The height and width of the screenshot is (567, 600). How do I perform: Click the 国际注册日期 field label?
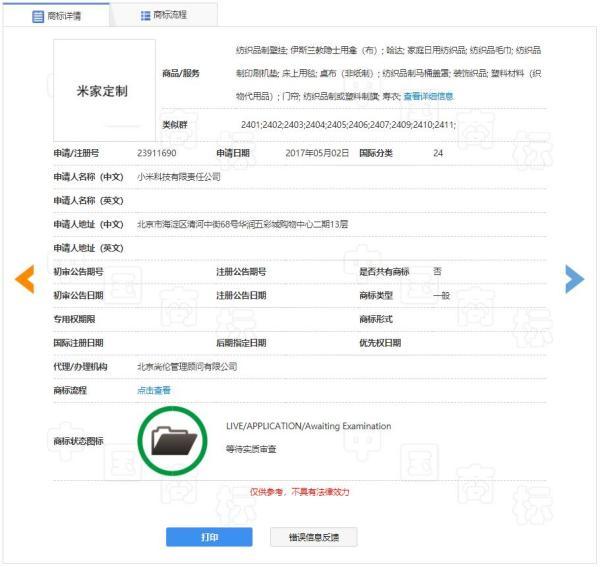(78, 343)
